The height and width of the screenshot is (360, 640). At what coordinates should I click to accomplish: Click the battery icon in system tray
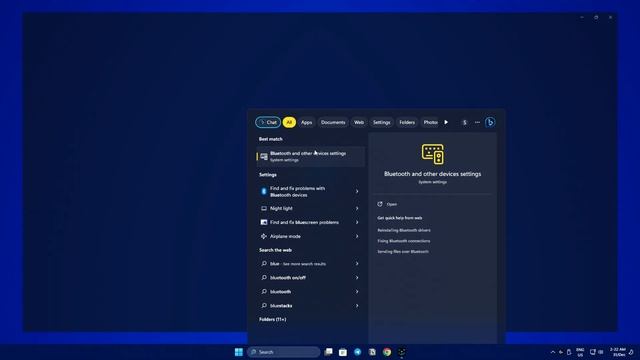coord(569,352)
